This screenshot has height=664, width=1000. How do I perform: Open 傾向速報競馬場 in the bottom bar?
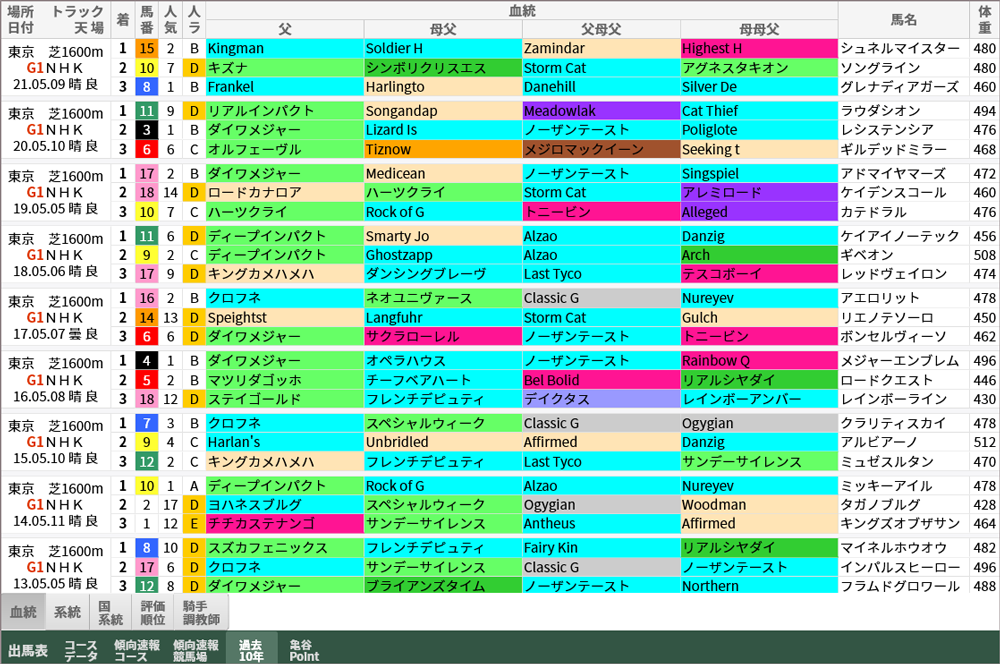coord(195,650)
